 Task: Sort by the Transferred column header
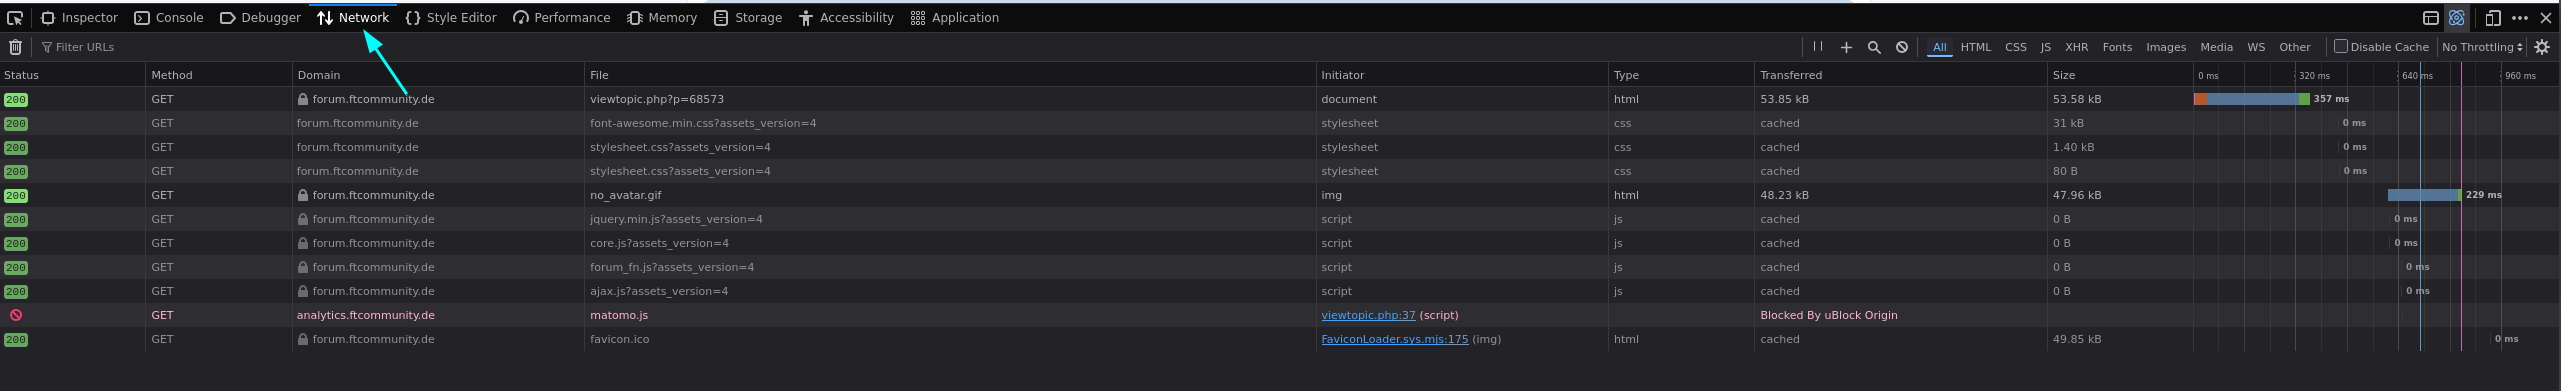(1901, 75)
